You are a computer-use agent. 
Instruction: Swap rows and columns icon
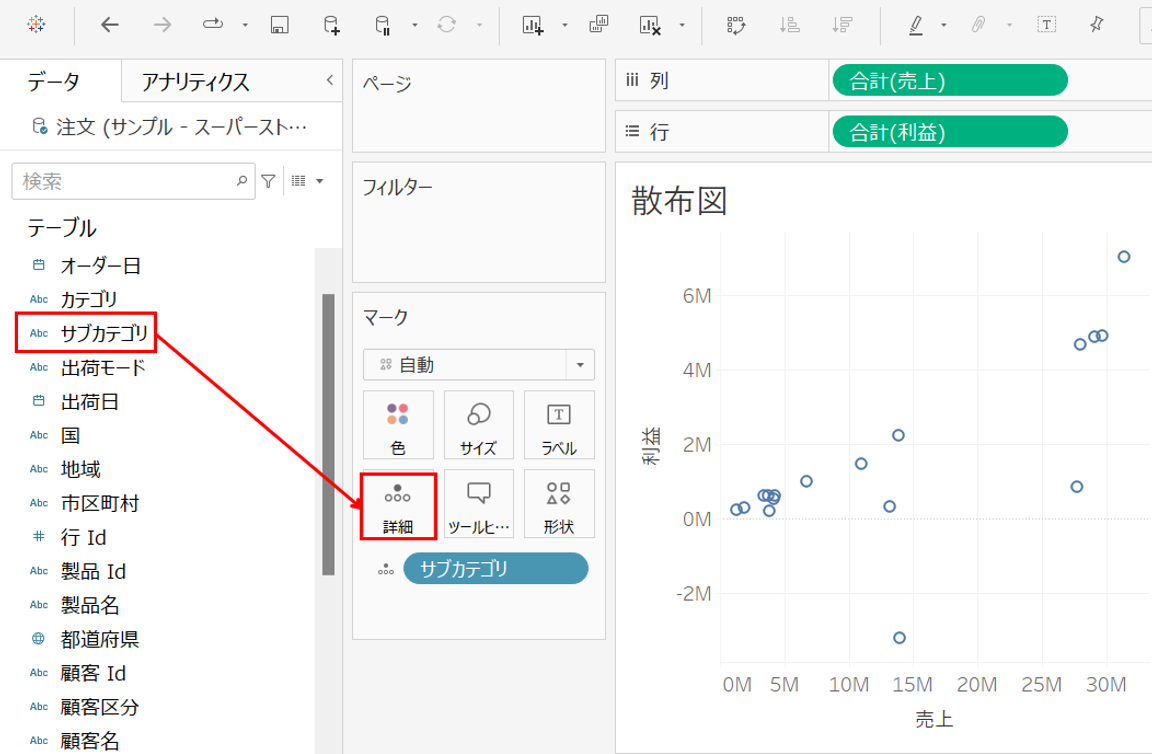(x=736, y=25)
